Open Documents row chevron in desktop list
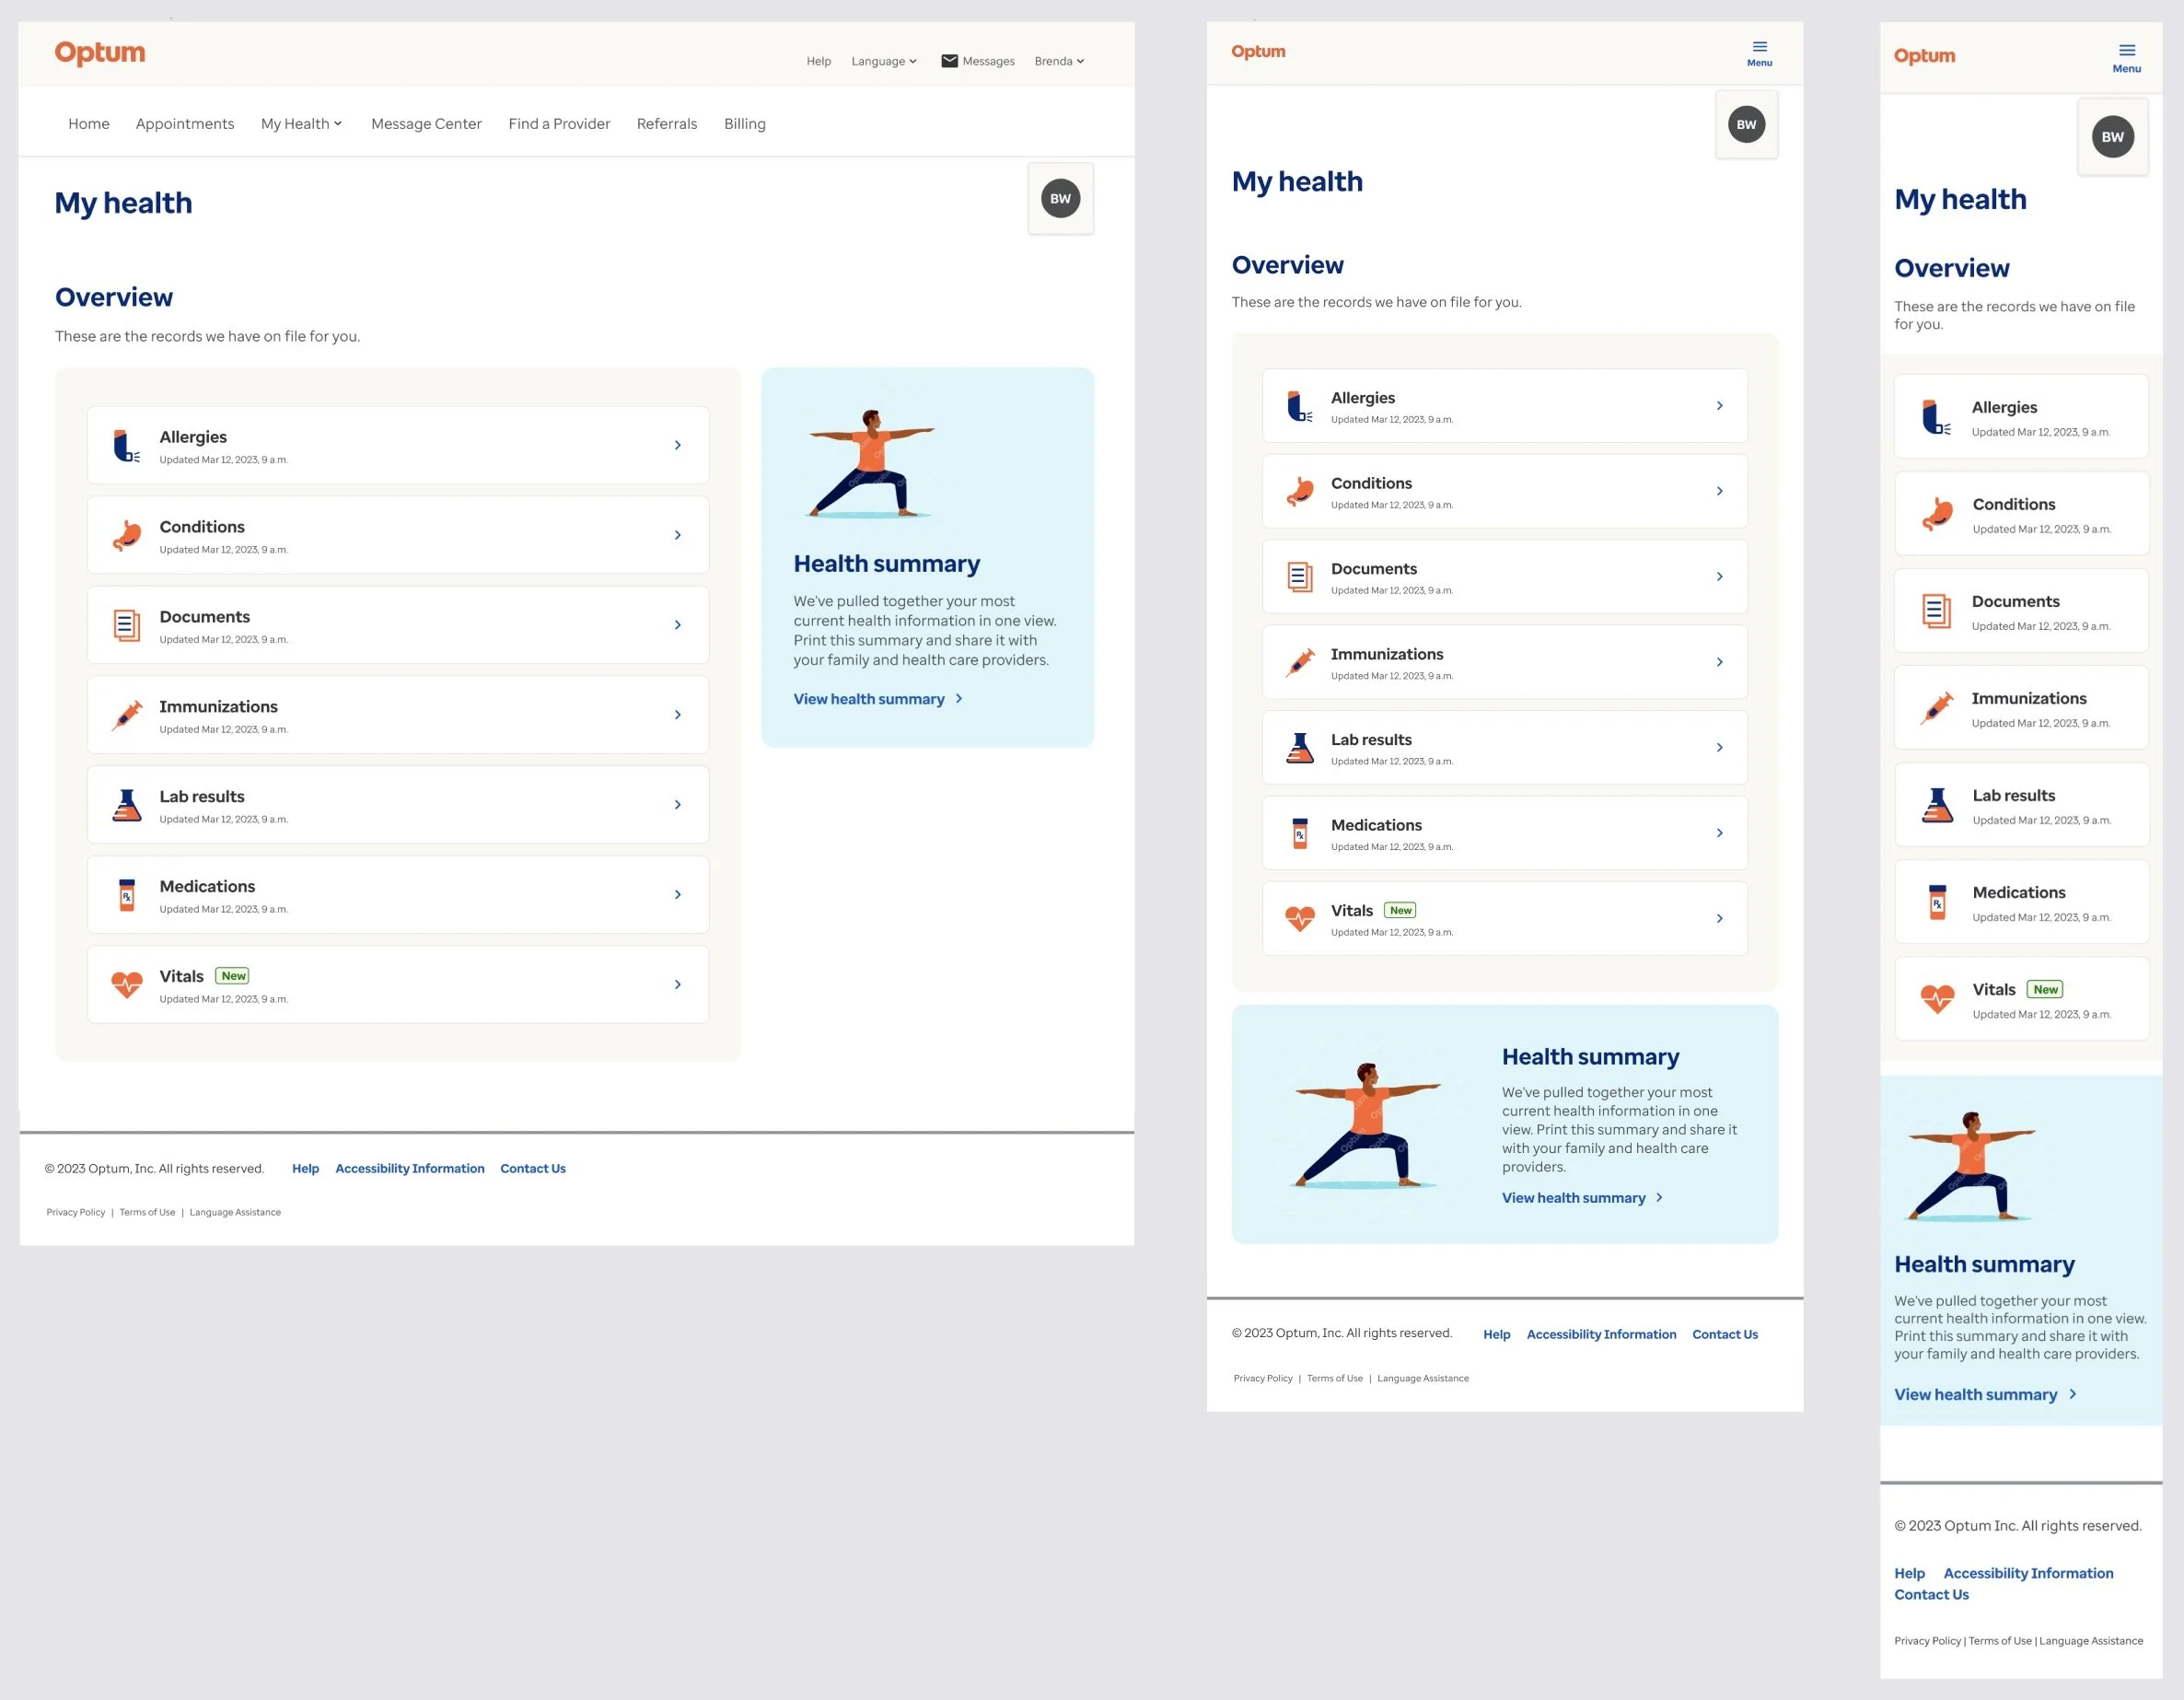The image size is (2184, 1700). (x=677, y=625)
